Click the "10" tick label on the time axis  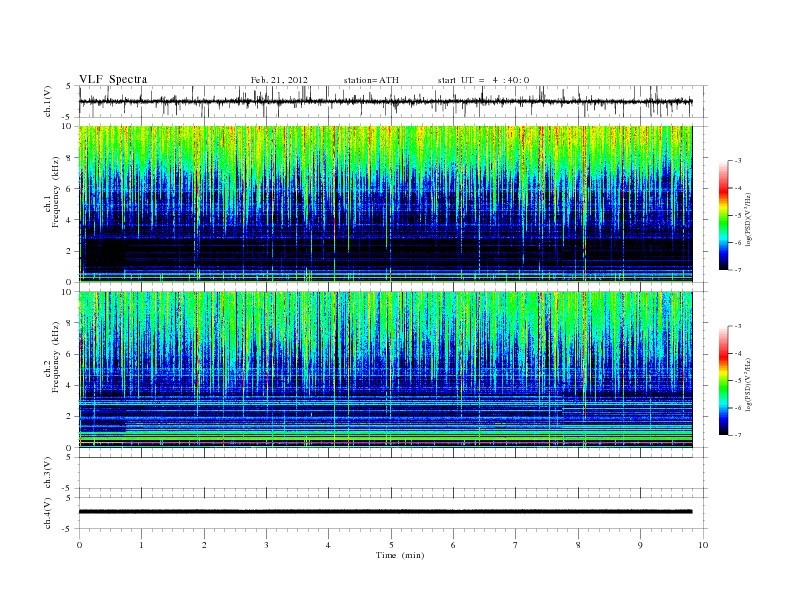pyautogui.click(x=703, y=545)
